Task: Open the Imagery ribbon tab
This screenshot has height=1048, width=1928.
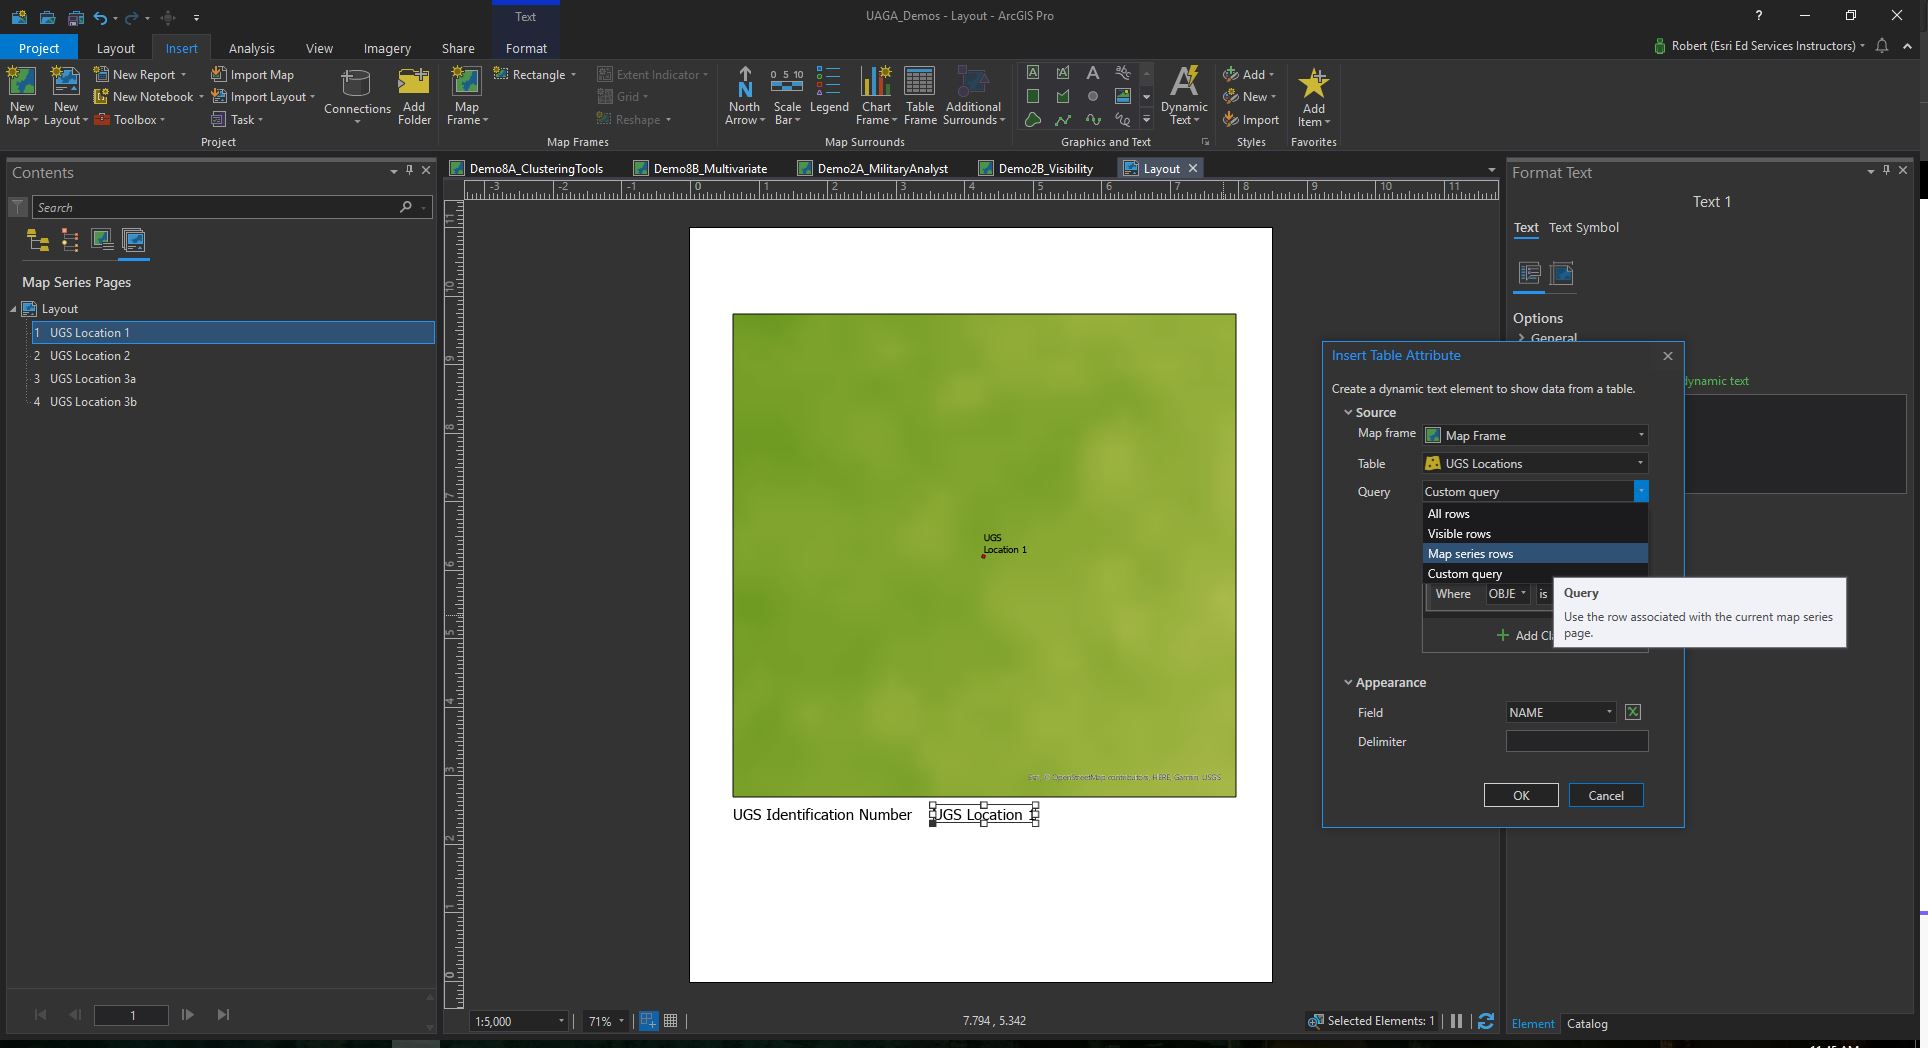Action: coord(386,48)
